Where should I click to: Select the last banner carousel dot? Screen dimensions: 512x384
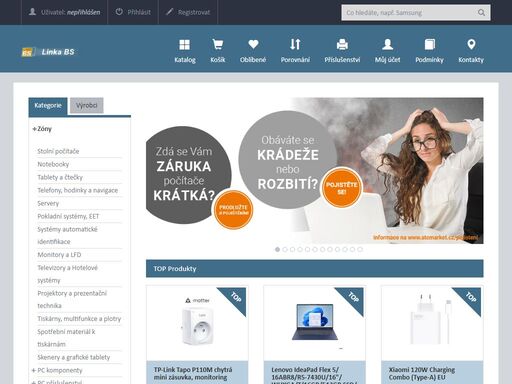pyautogui.click(x=360, y=249)
